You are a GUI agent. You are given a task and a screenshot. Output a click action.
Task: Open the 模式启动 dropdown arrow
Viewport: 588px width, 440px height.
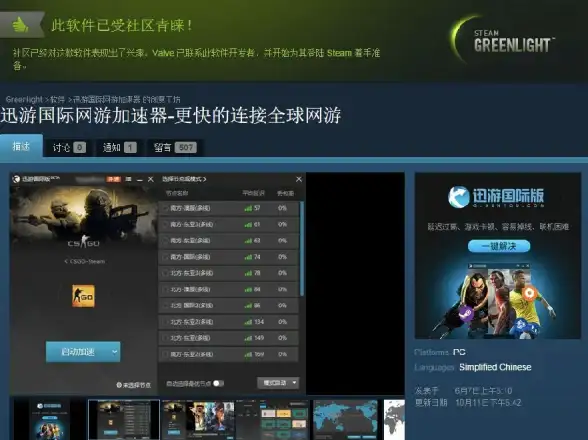pyautogui.click(x=294, y=383)
